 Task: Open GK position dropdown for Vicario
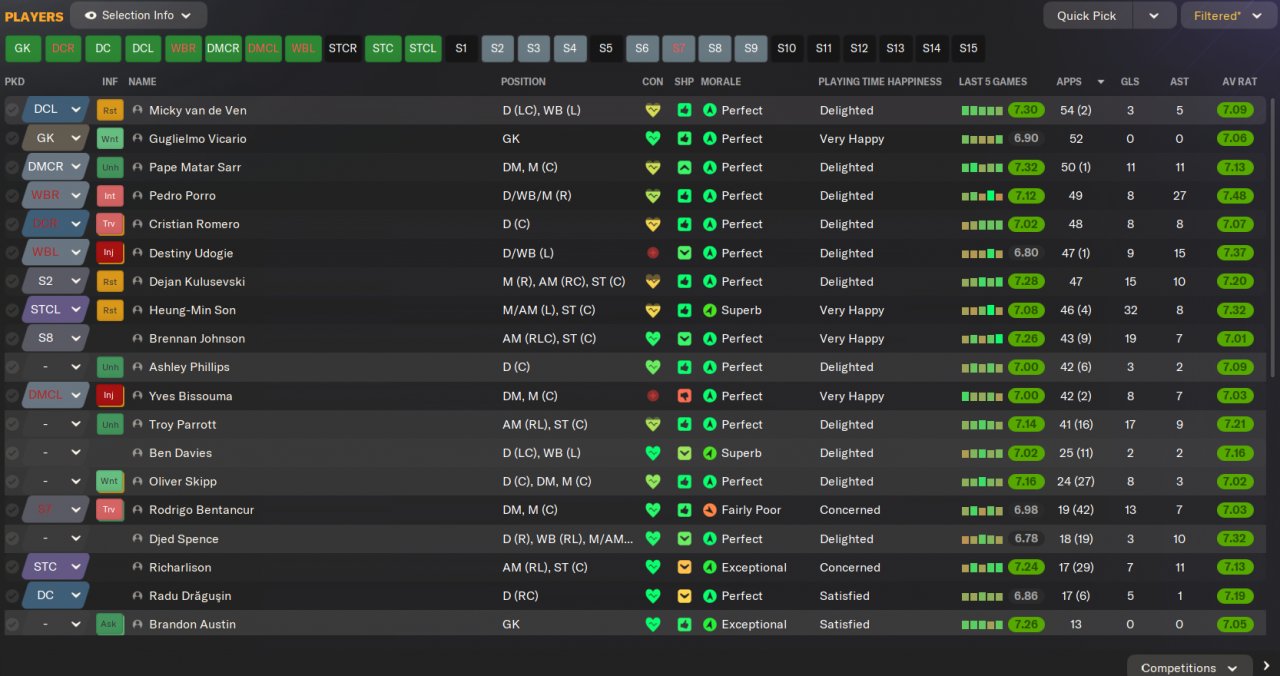click(56, 139)
